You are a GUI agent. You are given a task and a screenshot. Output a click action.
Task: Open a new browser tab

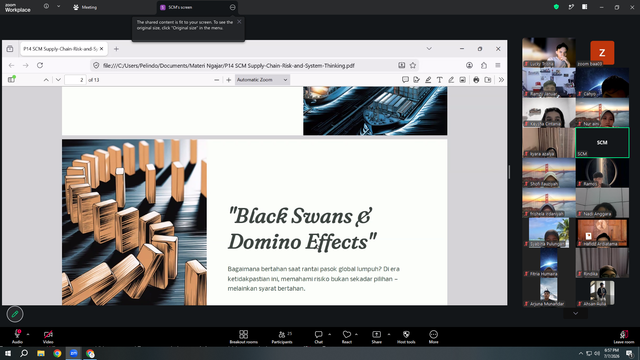tap(116, 49)
